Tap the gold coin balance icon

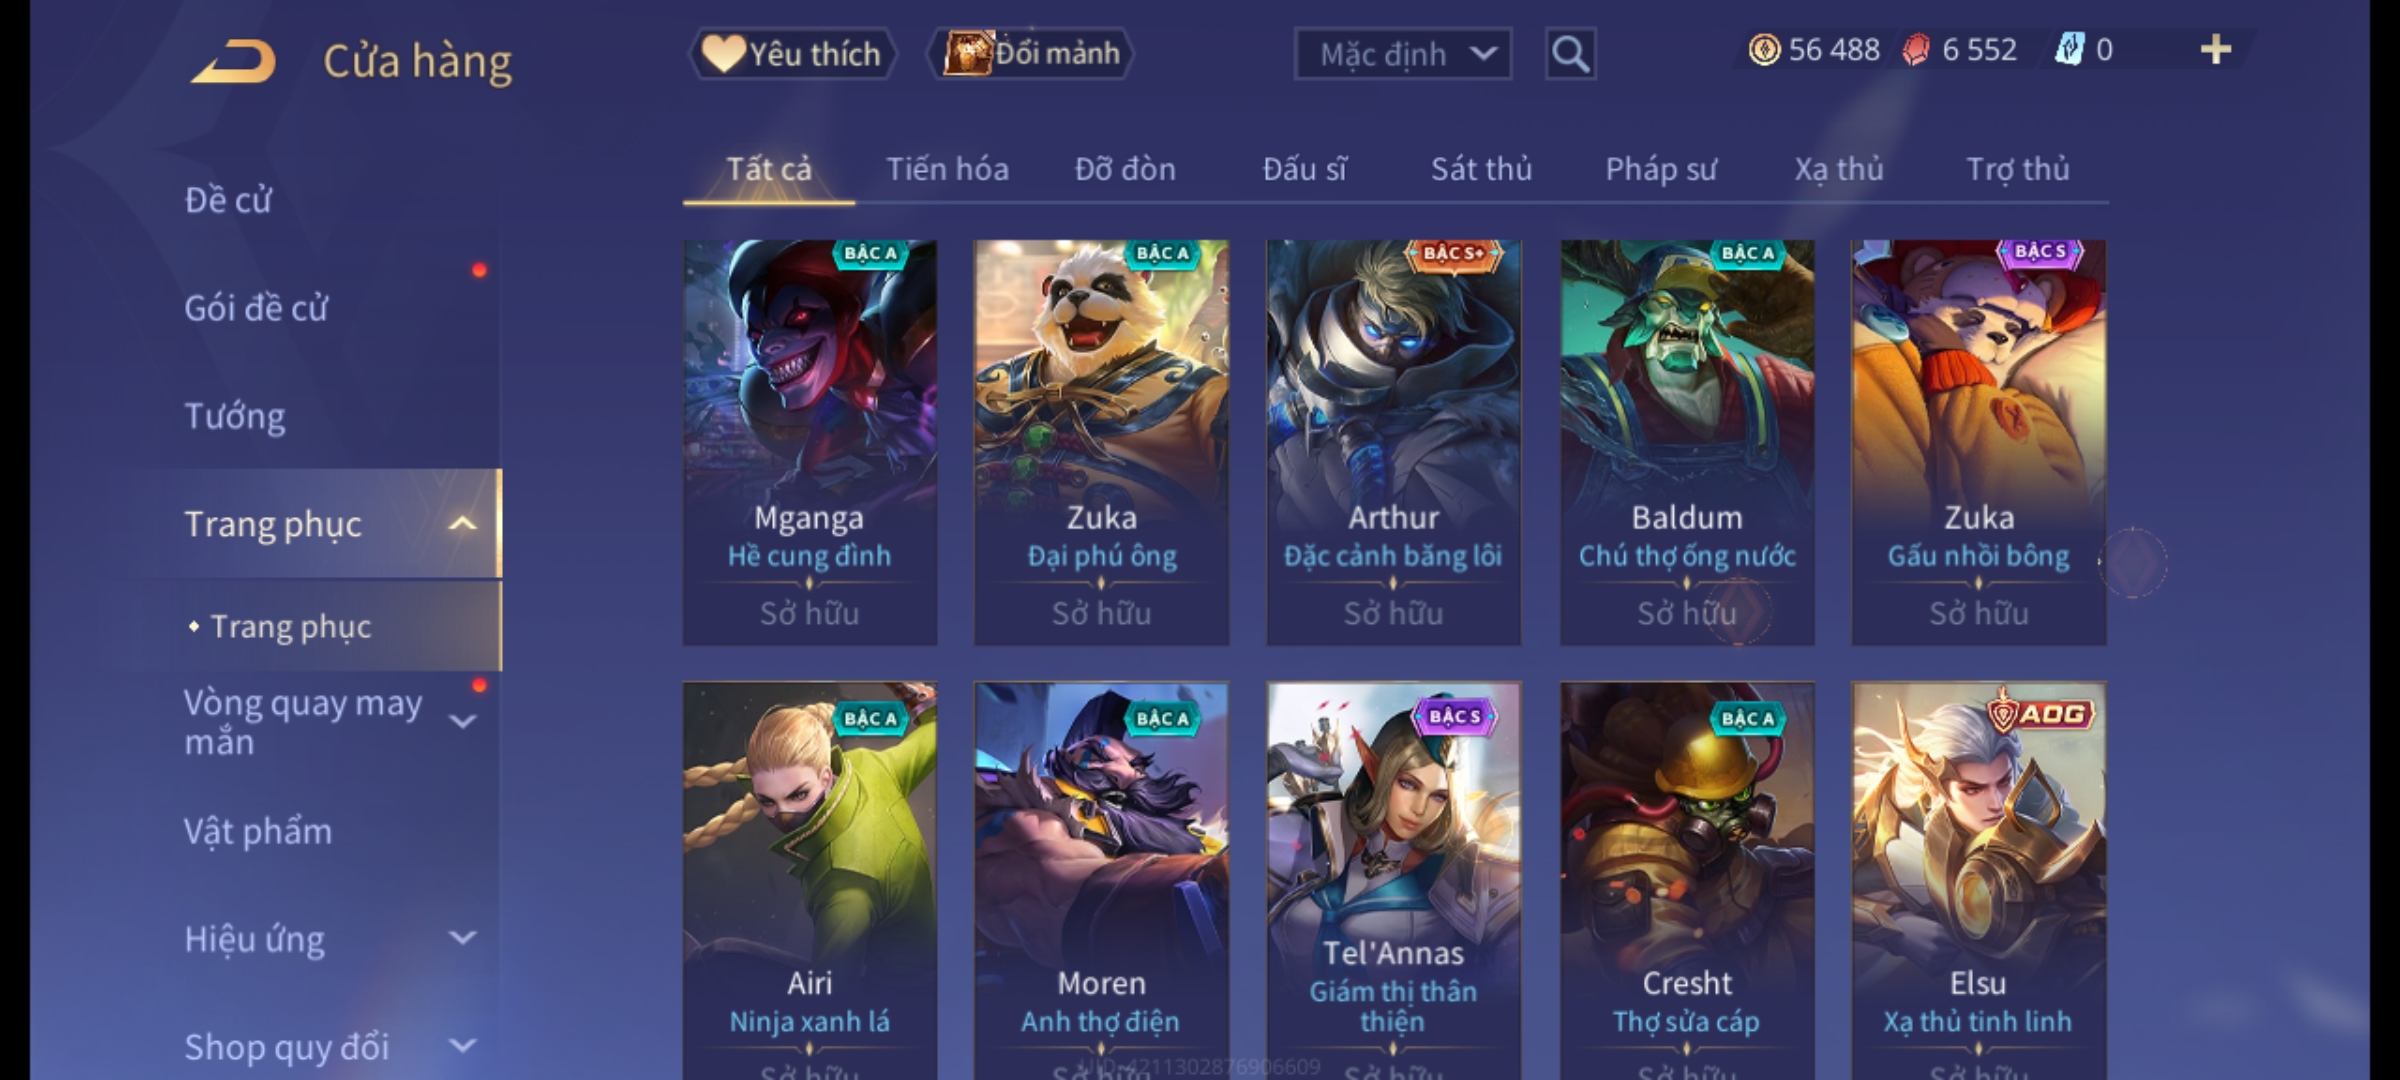1764,50
